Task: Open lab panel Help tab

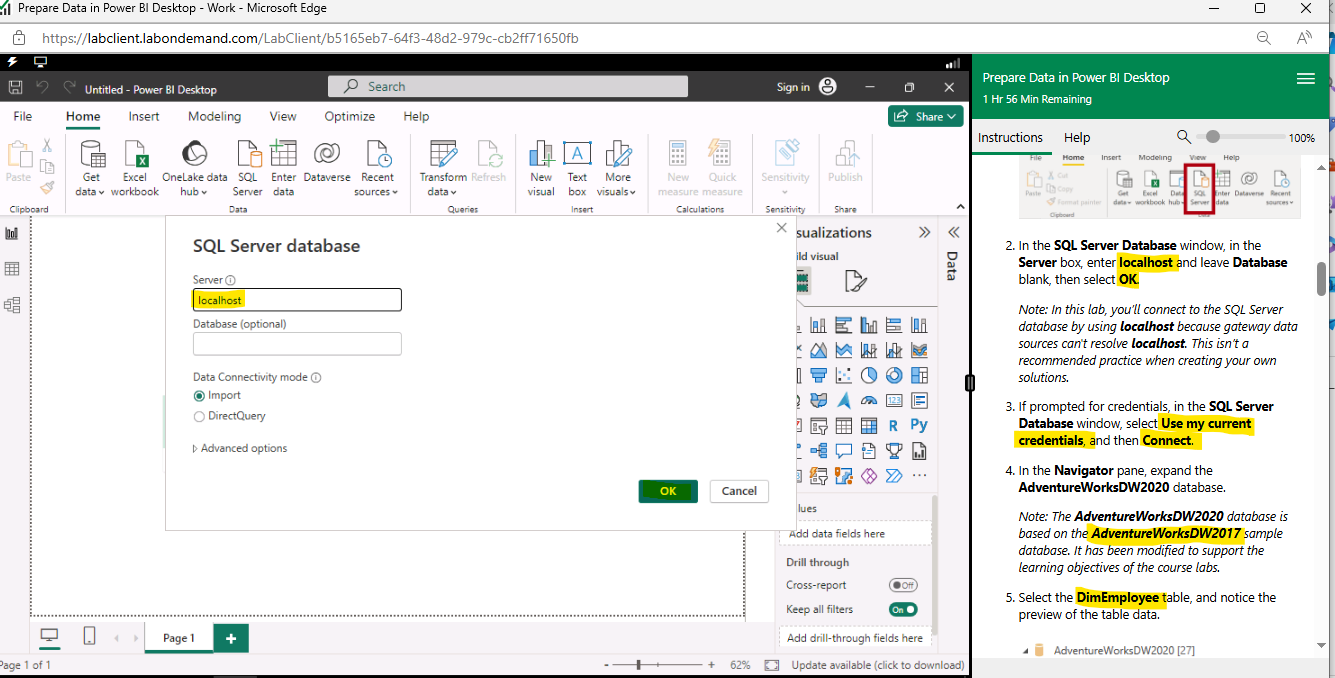Action: (x=1077, y=137)
